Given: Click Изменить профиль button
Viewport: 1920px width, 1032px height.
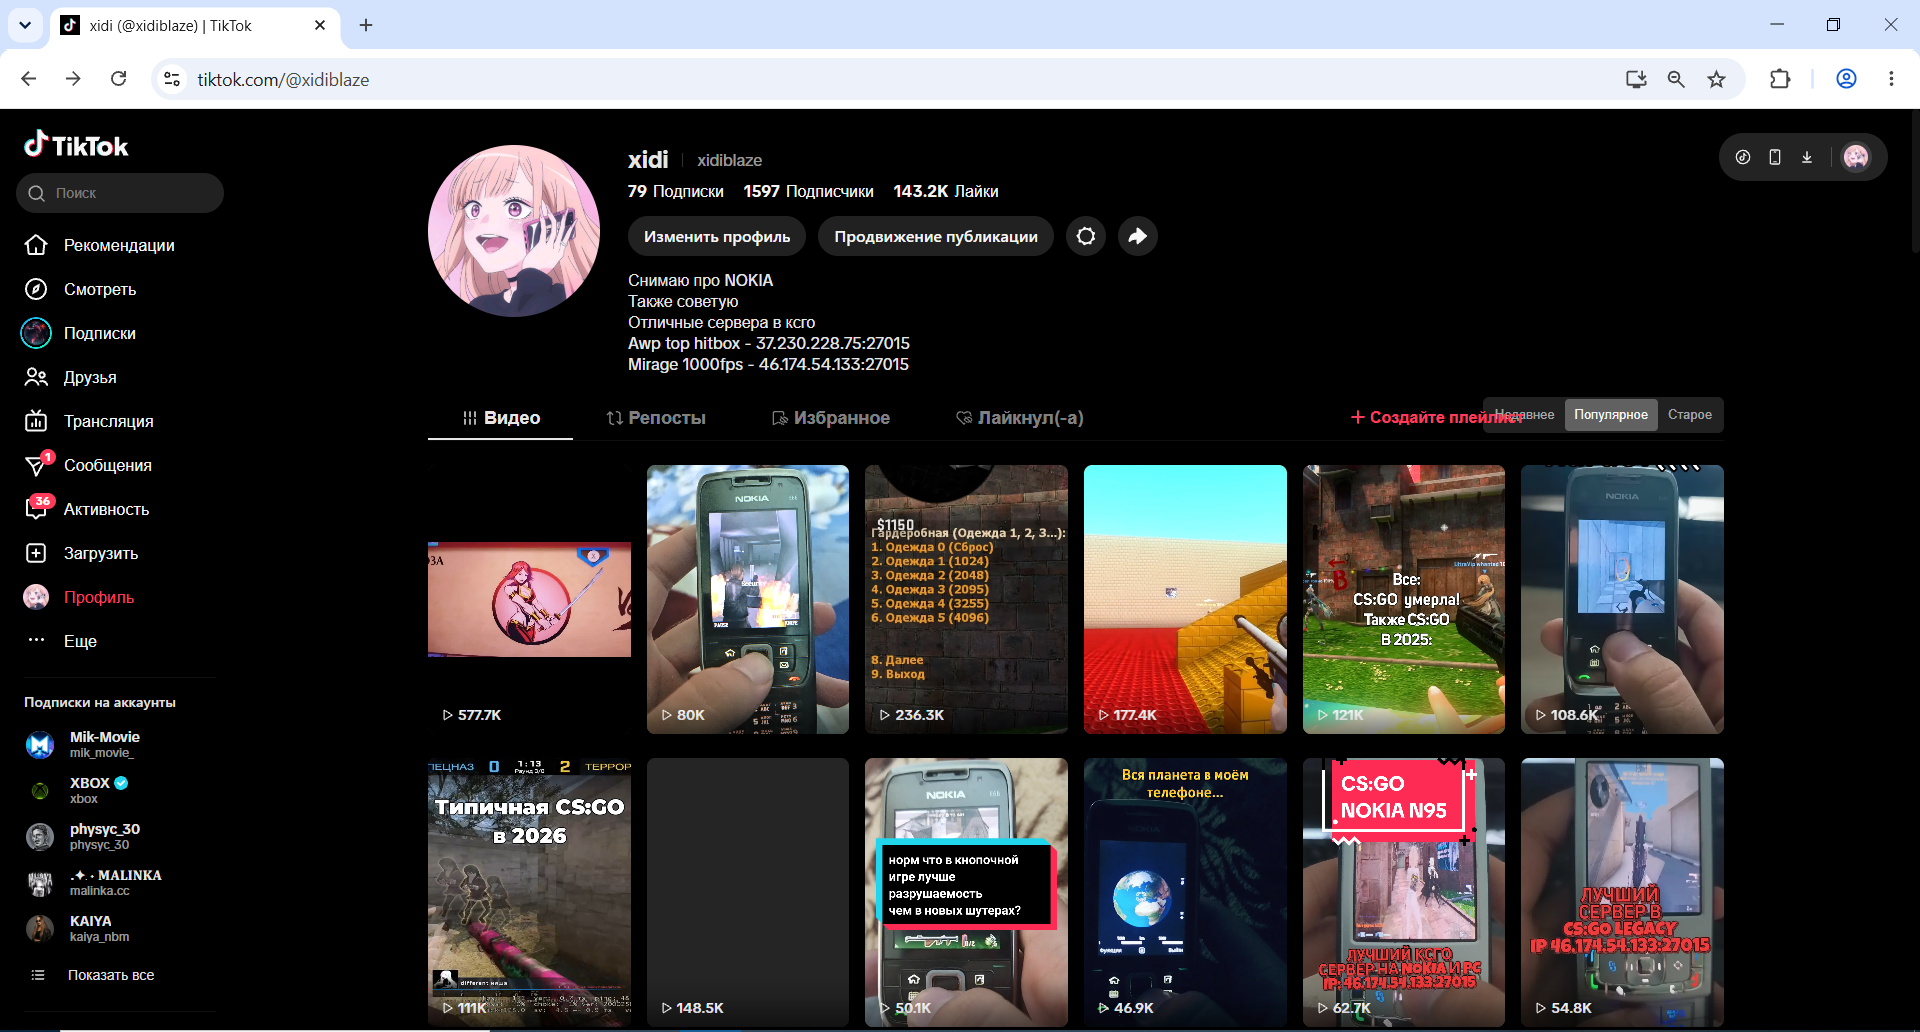Looking at the screenshot, I should coord(717,236).
